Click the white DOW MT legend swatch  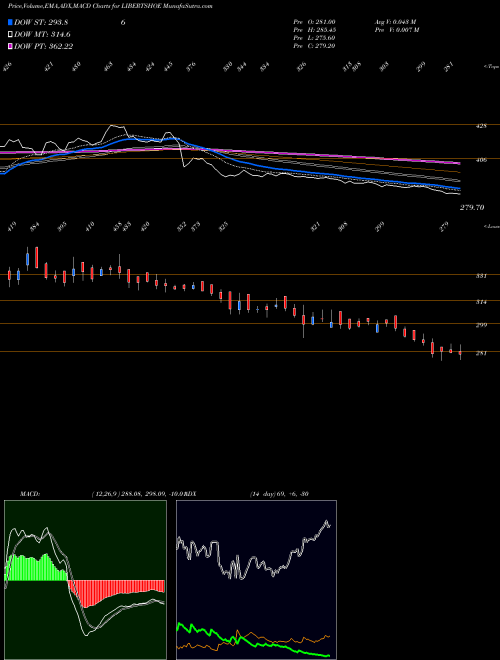click(11, 35)
